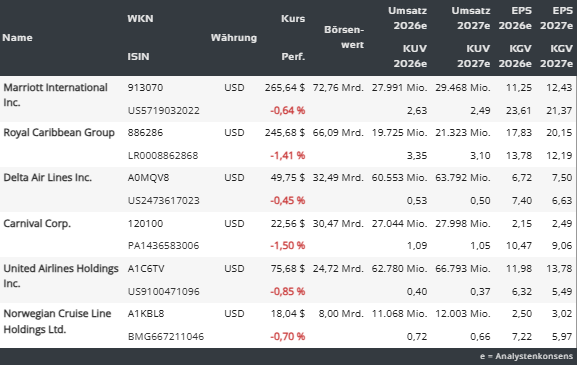This screenshot has width=577, height=365.
Task: Click the Kurs column header
Action: click(x=293, y=18)
